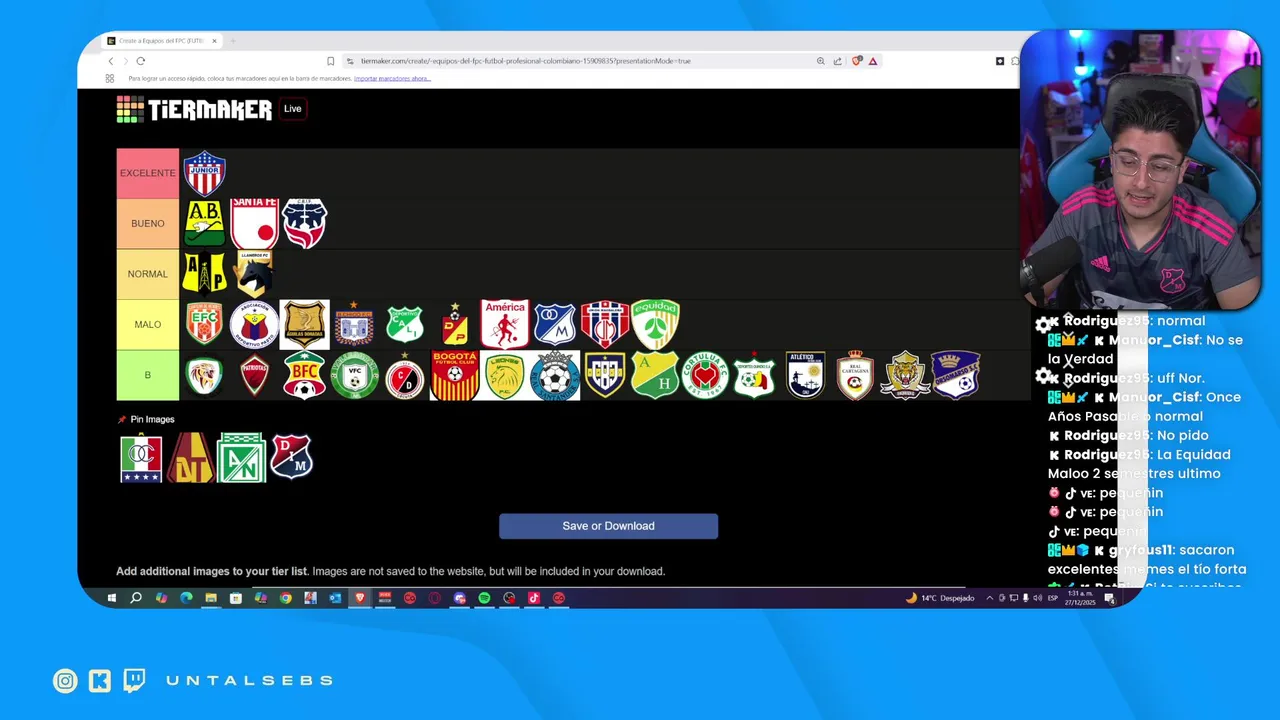The height and width of the screenshot is (720, 1280).
Task: Open the Windows Start menu
Action: point(111,598)
